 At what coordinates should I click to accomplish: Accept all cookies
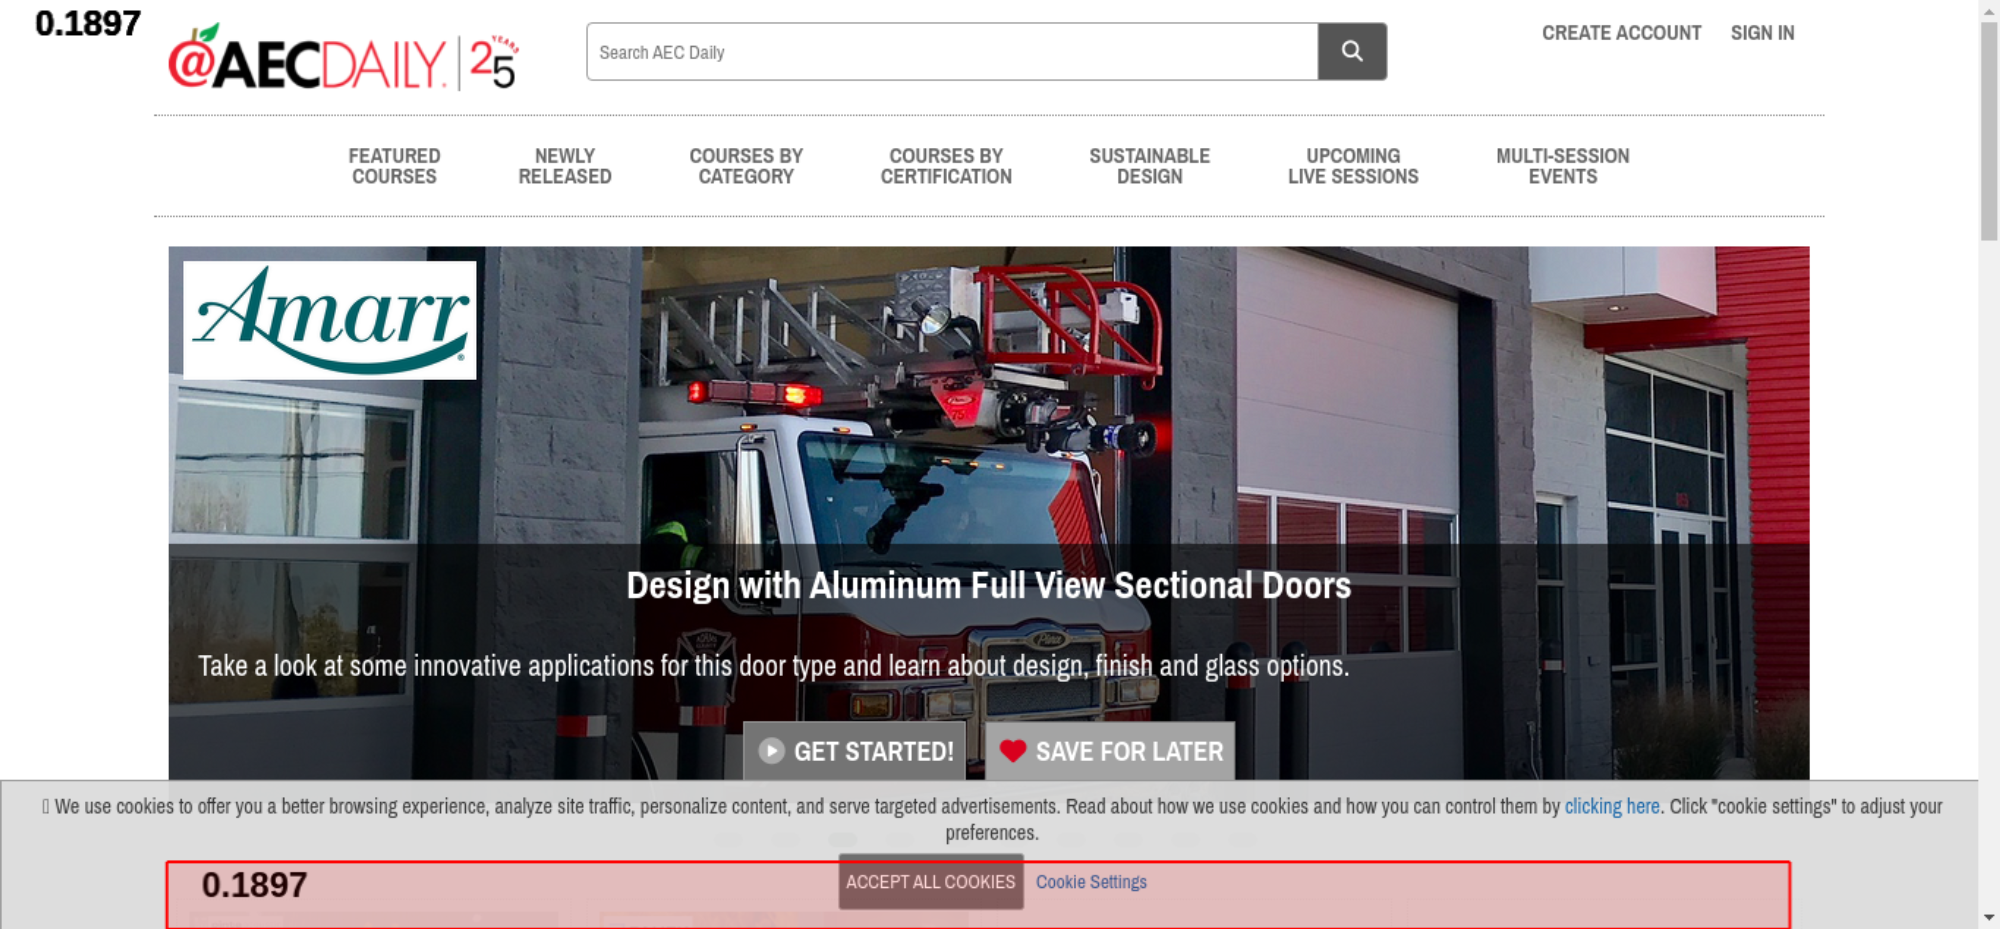pyautogui.click(x=931, y=882)
